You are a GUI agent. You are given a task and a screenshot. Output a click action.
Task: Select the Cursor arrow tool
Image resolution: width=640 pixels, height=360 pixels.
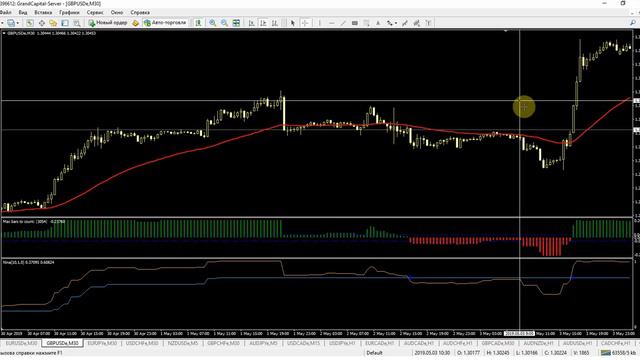coord(293,23)
